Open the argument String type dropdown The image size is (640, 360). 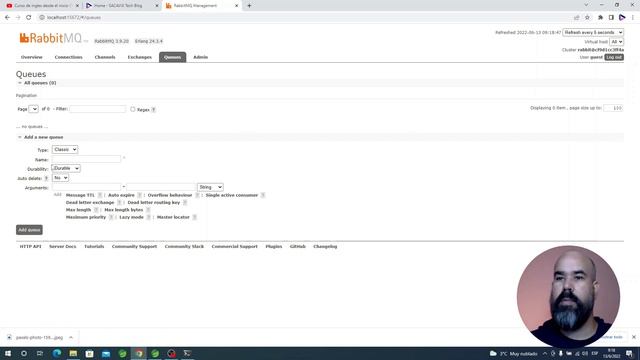click(210, 187)
